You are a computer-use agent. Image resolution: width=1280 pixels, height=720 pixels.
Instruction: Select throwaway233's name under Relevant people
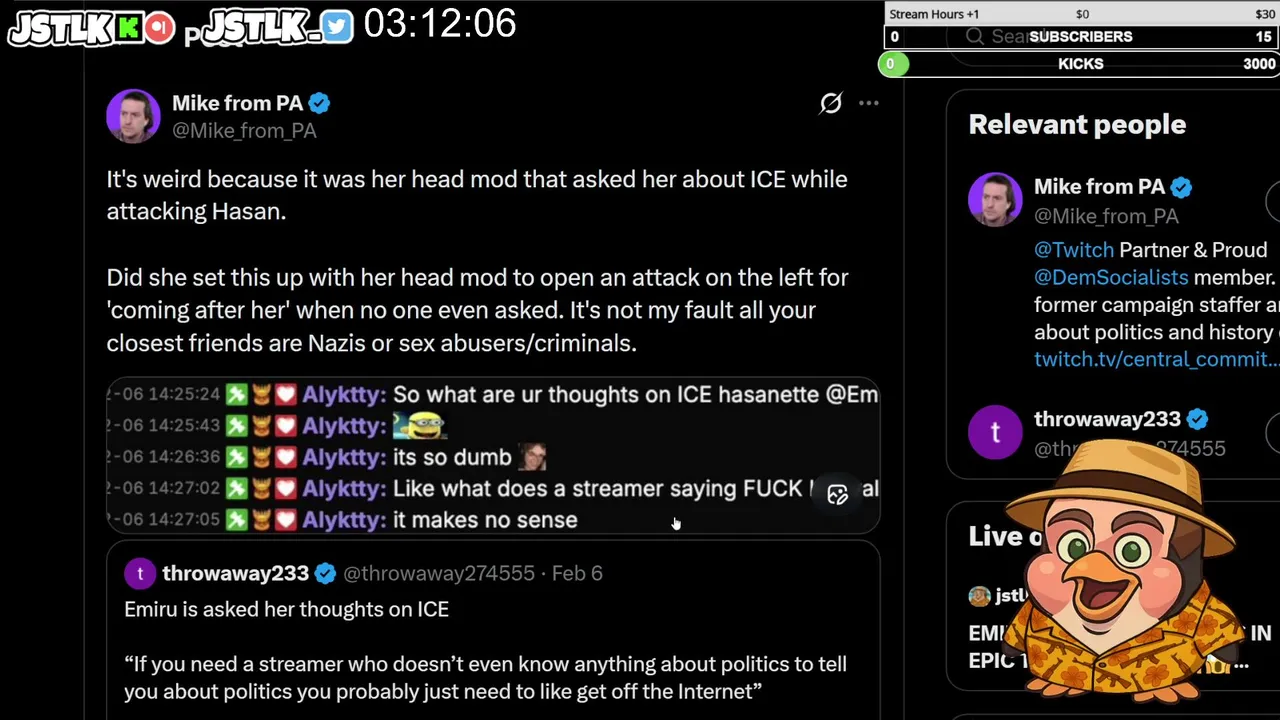tap(1107, 419)
